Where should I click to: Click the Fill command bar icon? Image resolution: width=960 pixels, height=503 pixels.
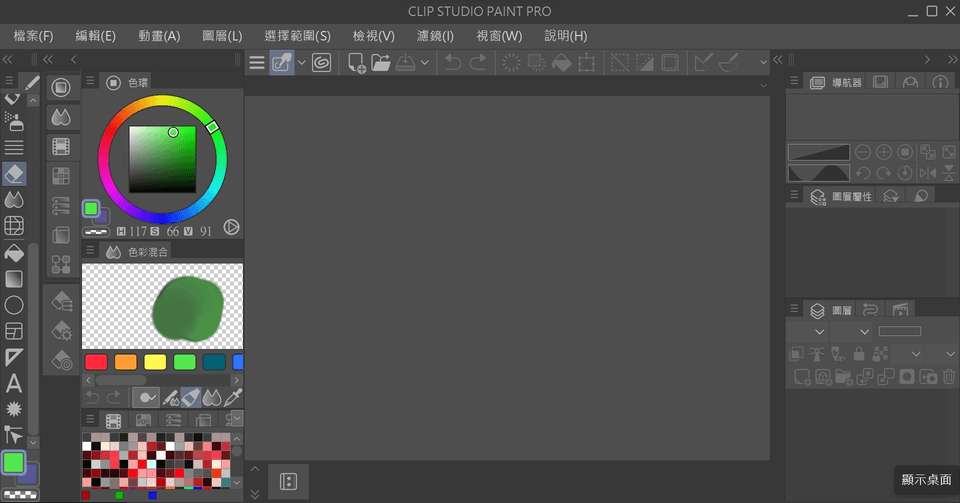tap(561, 62)
